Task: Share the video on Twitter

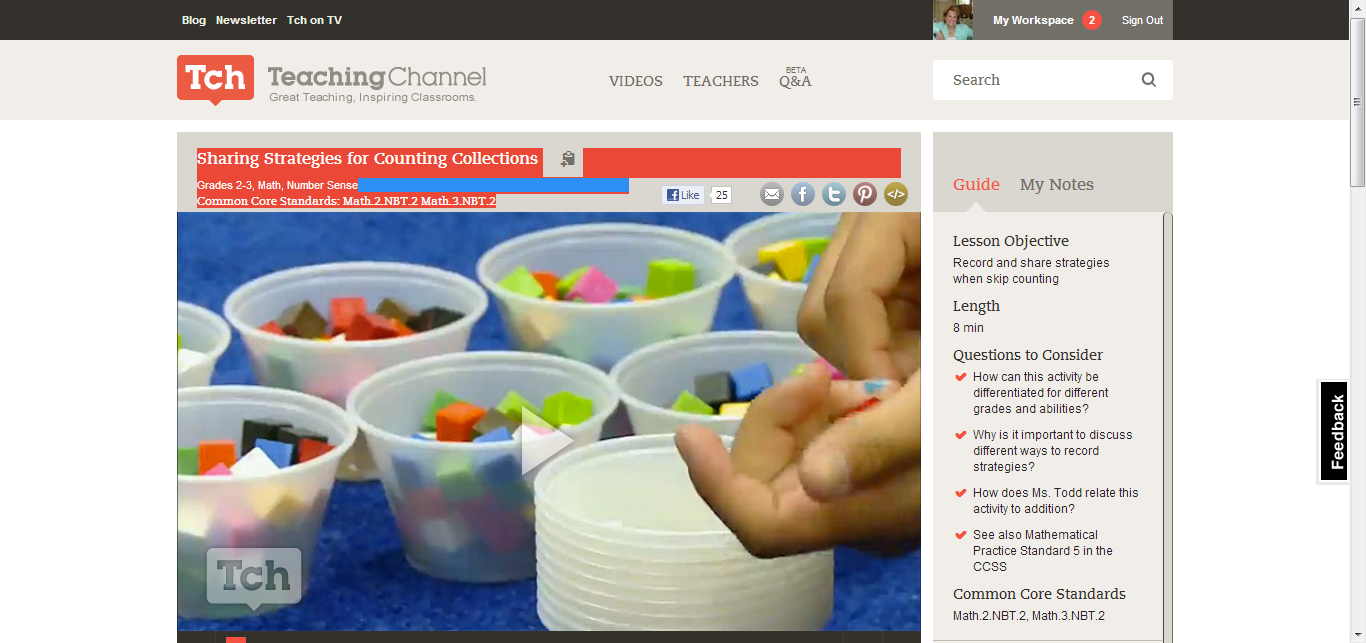Action: (x=834, y=194)
